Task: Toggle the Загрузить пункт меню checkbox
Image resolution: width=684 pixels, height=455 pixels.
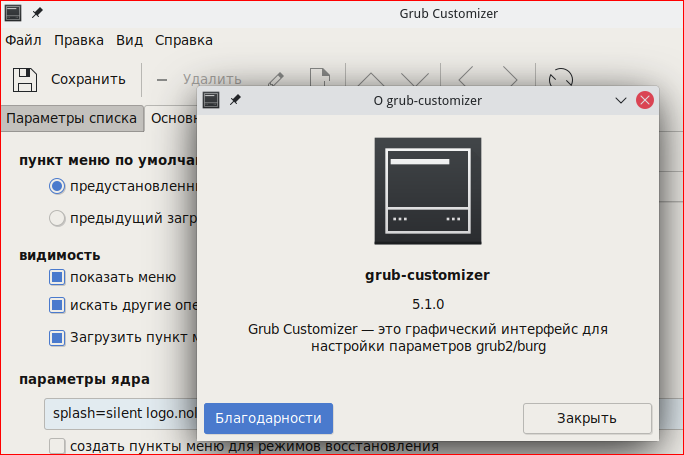Action: coord(57,338)
